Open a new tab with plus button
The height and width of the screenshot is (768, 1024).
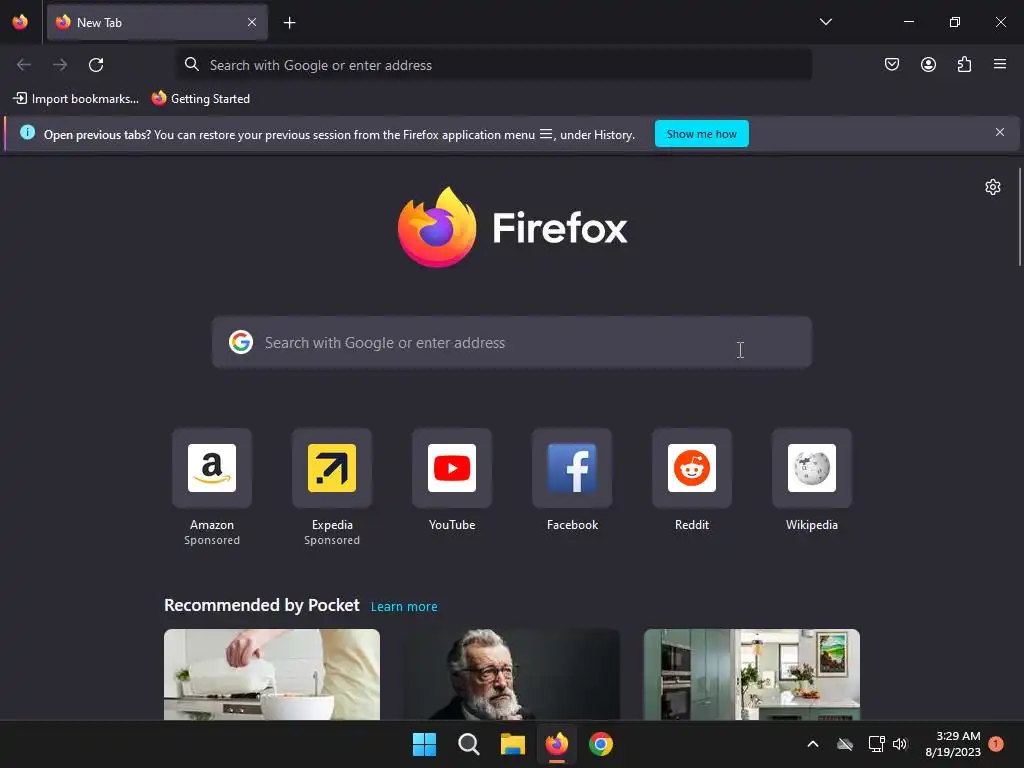click(x=289, y=23)
